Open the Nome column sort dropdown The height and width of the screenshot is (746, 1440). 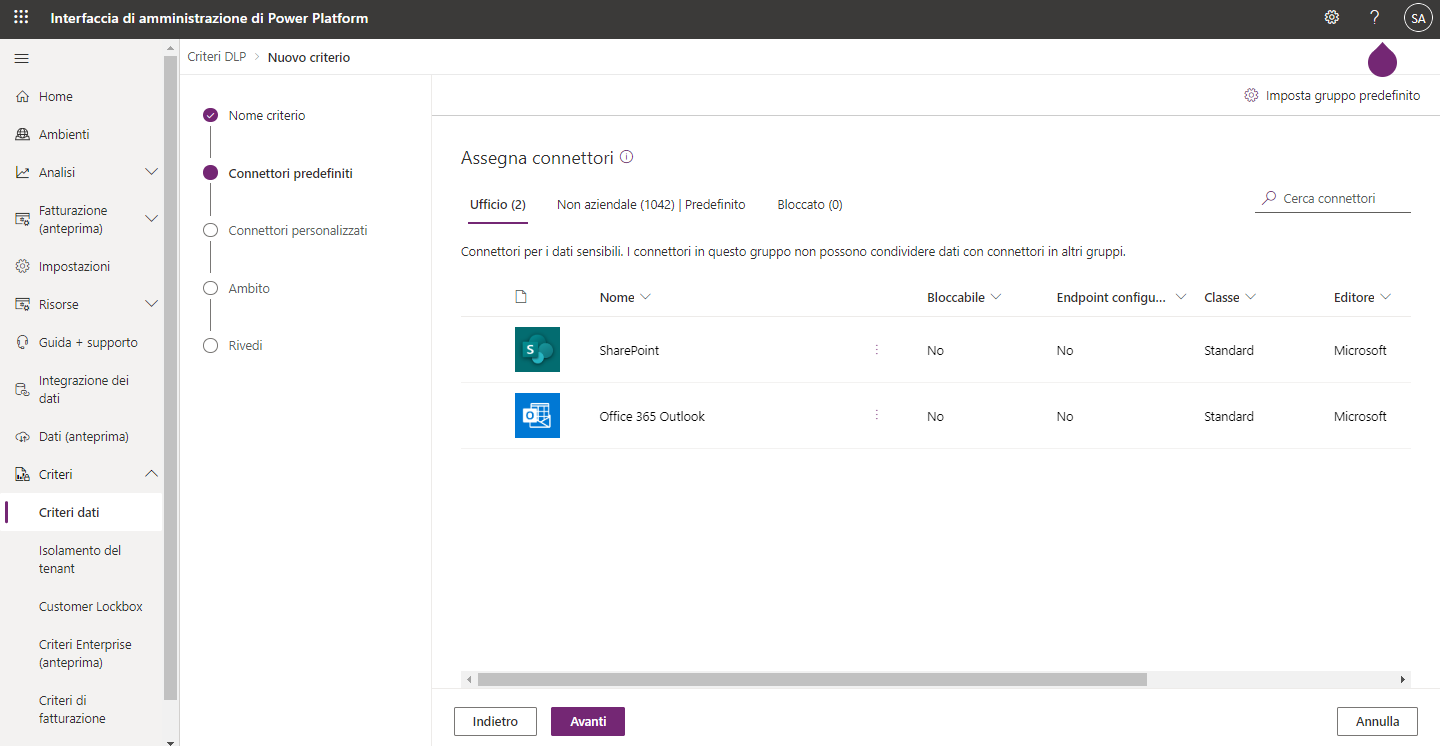coord(645,297)
